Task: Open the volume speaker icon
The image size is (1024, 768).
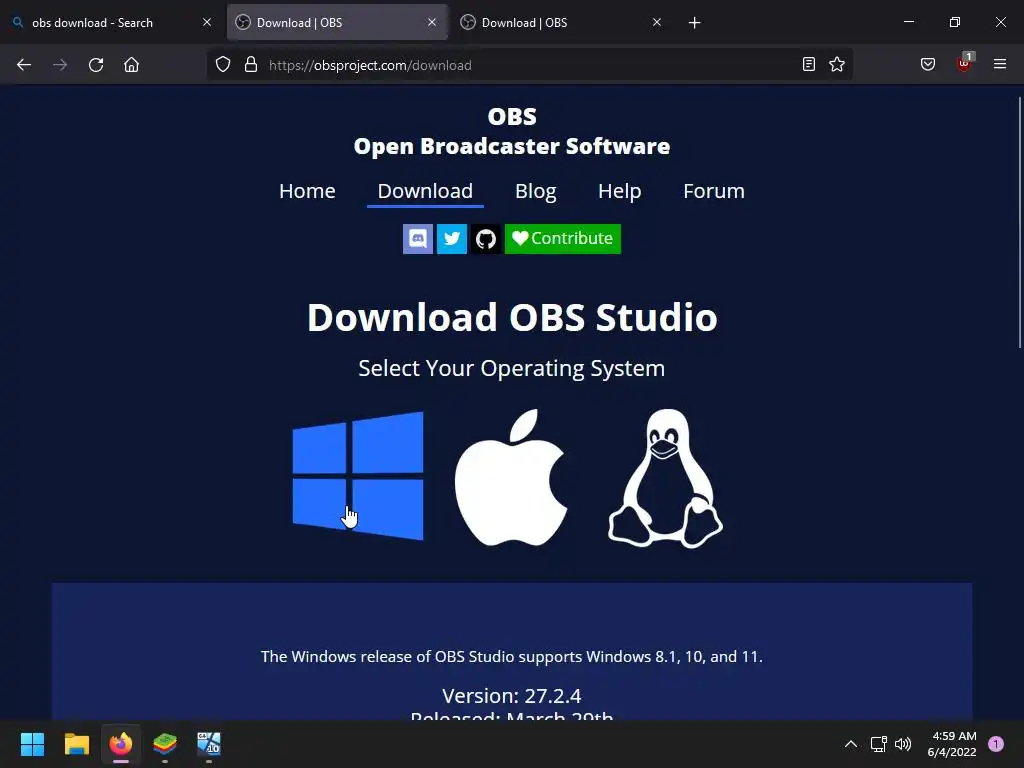Action: click(x=903, y=744)
